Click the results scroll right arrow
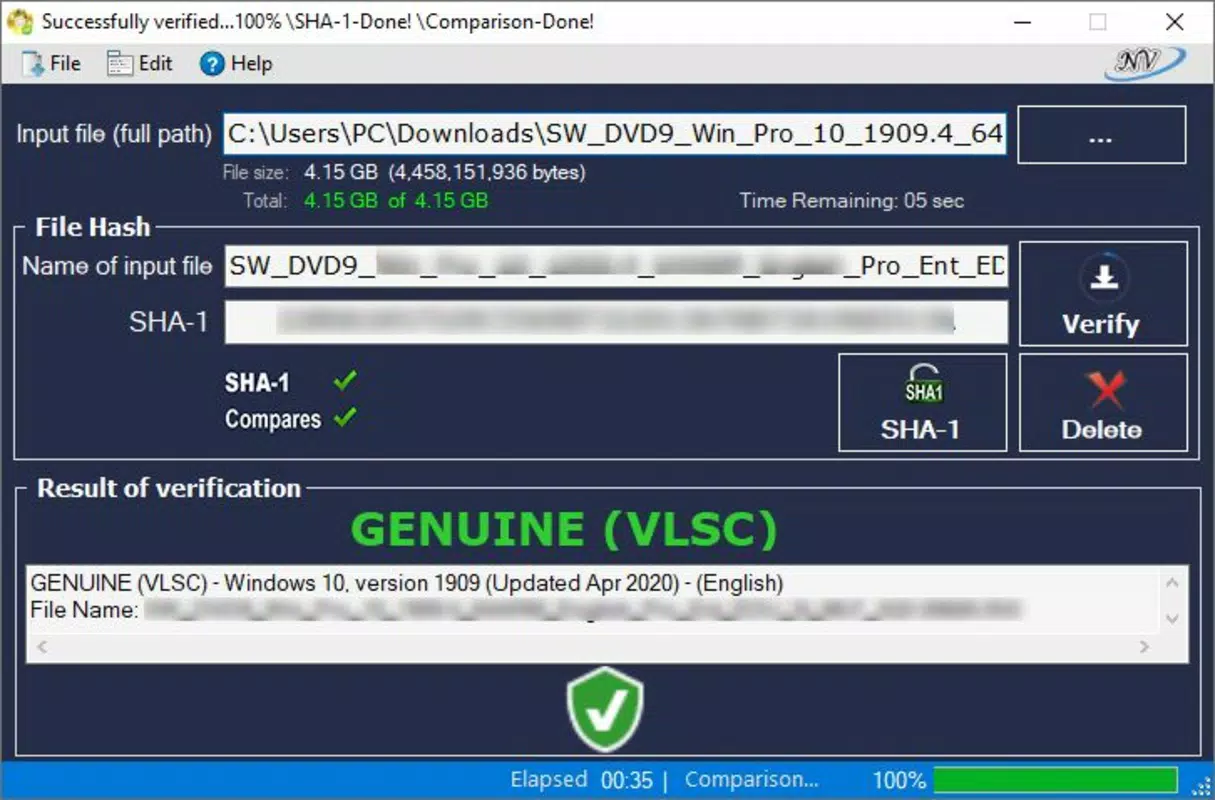The image size is (1215, 800). [x=1145, y=648]
